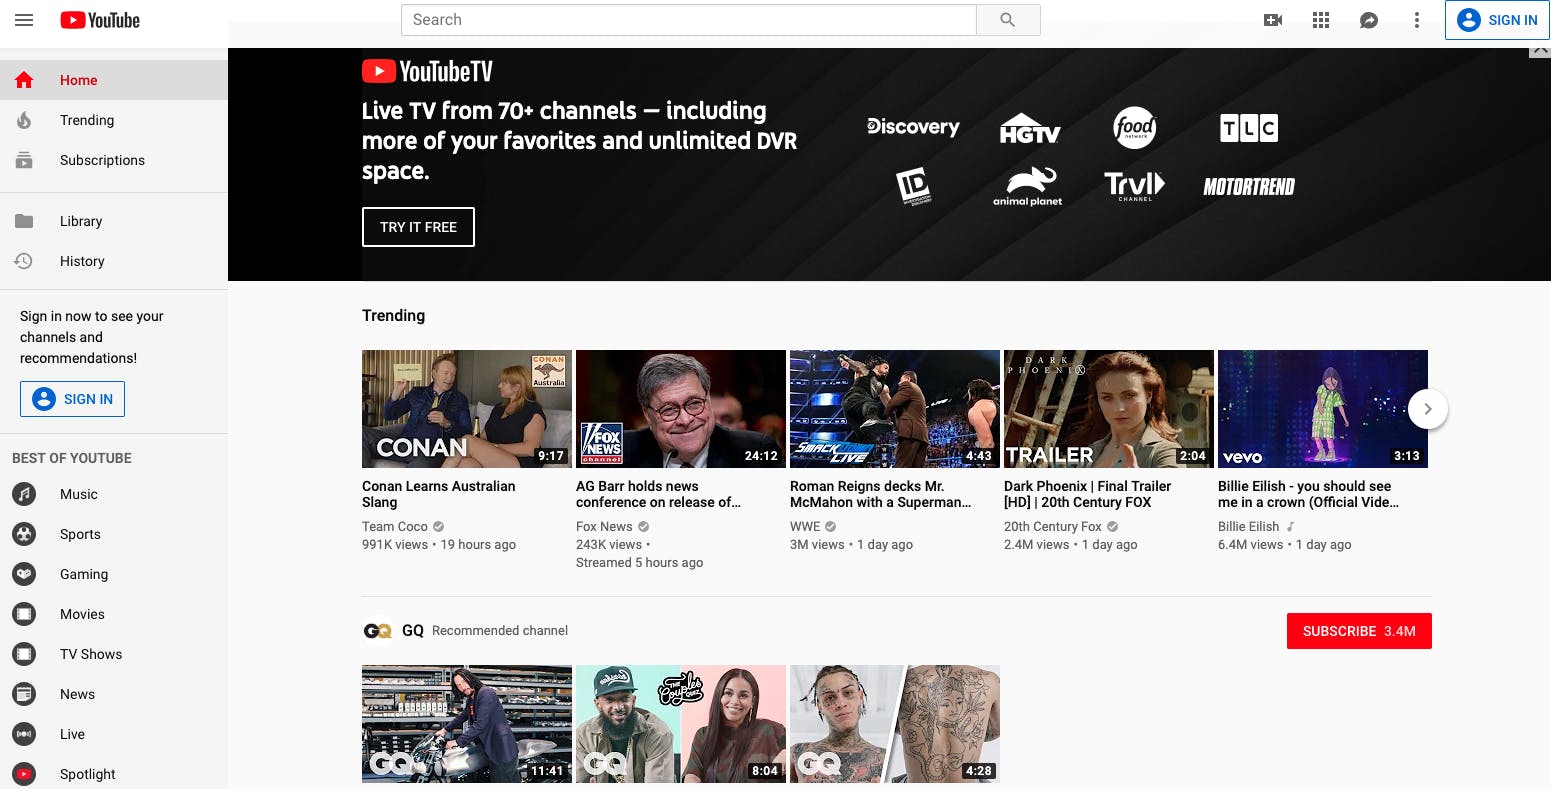Click the Music note icon
Image resolution: width=1551 pixels, height=789 pixels.
tap(24, 494)
